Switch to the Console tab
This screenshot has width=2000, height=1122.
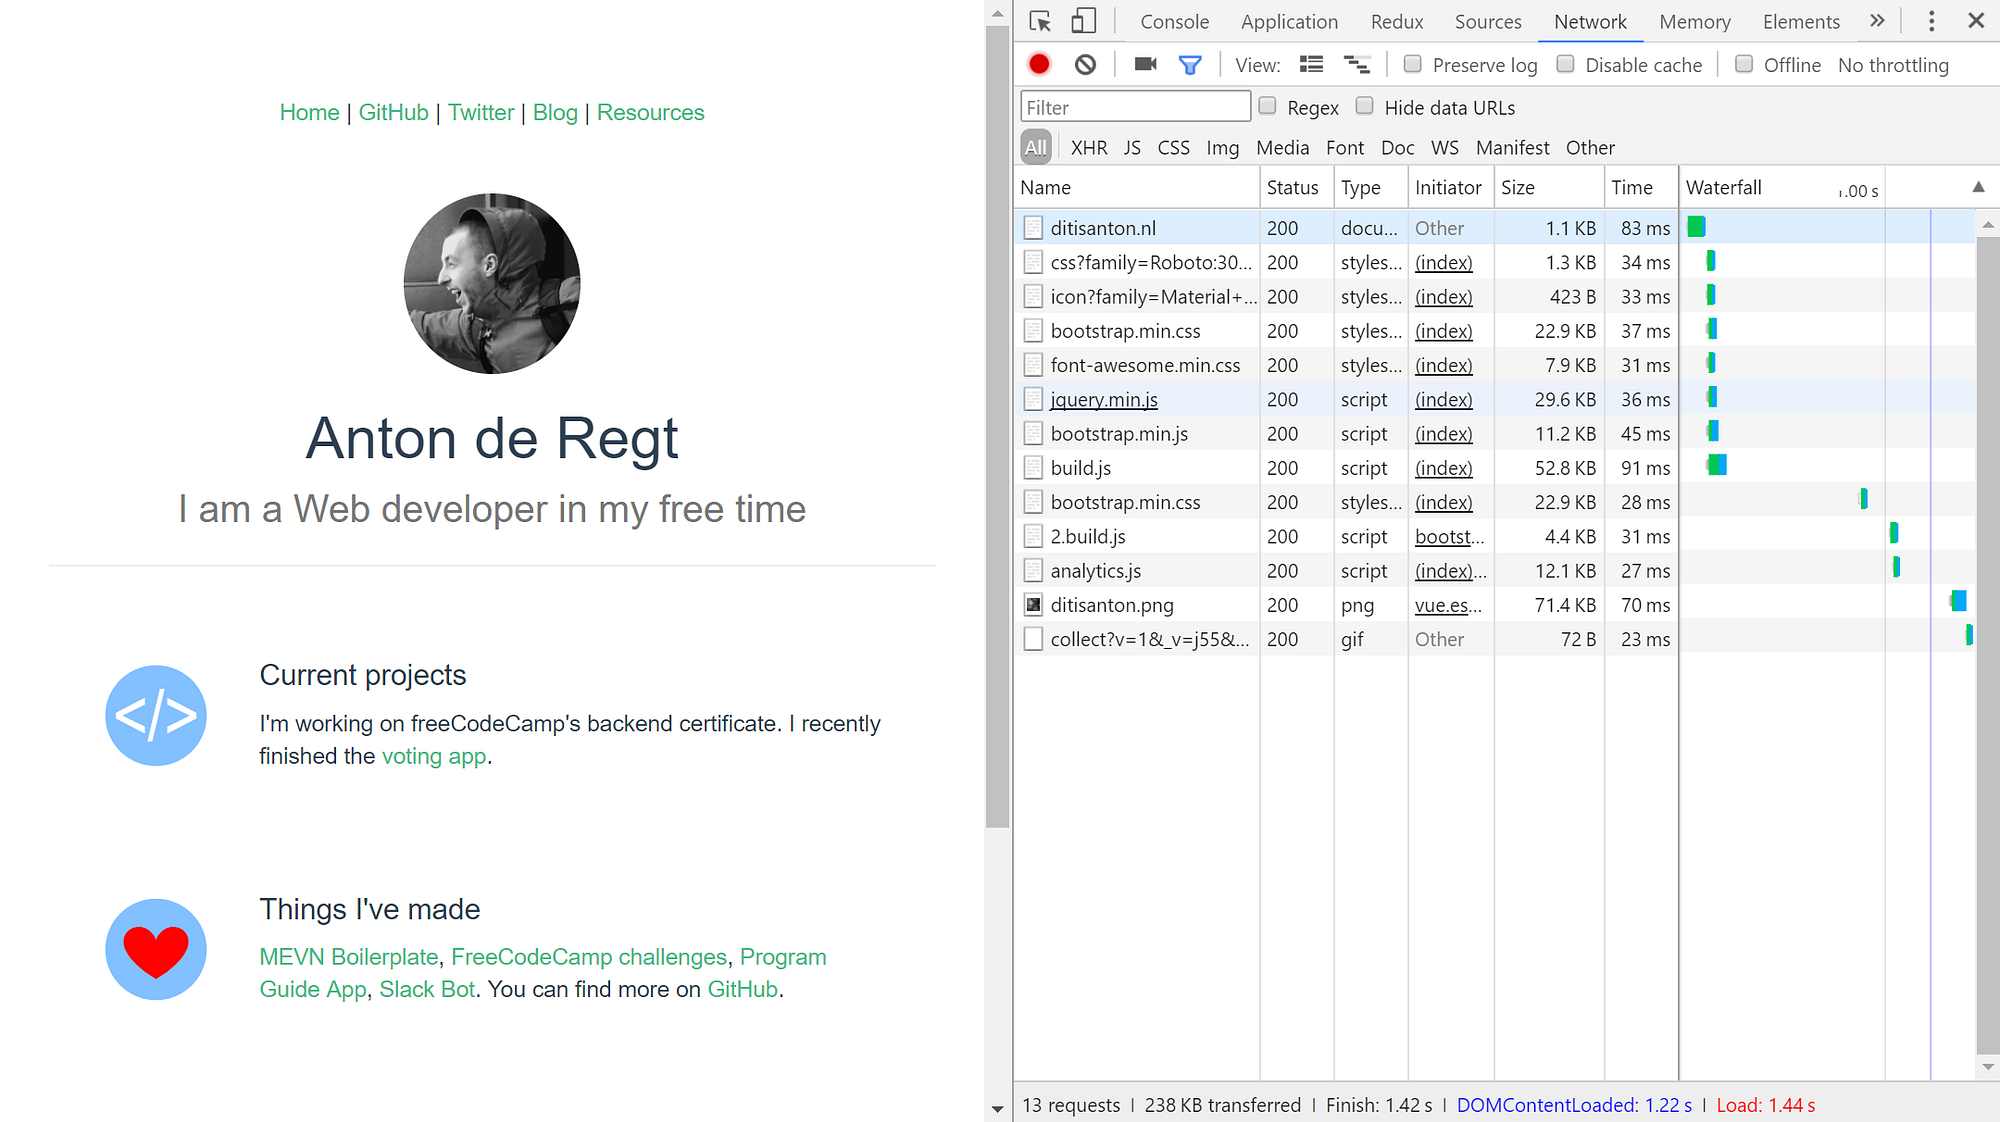pyautogui.click(x=1174, y=22)
